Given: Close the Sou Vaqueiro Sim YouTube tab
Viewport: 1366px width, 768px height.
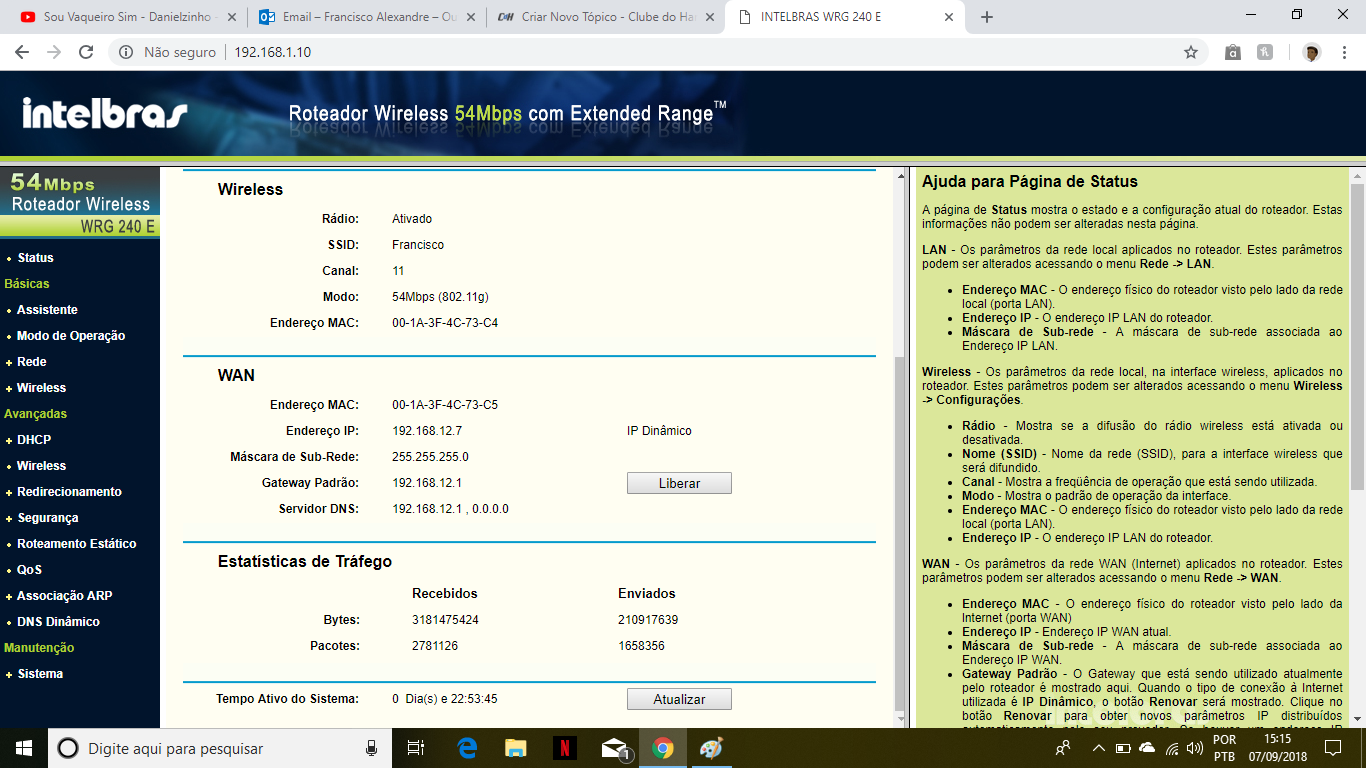Looking at the screenshot, I should point(232,17).
